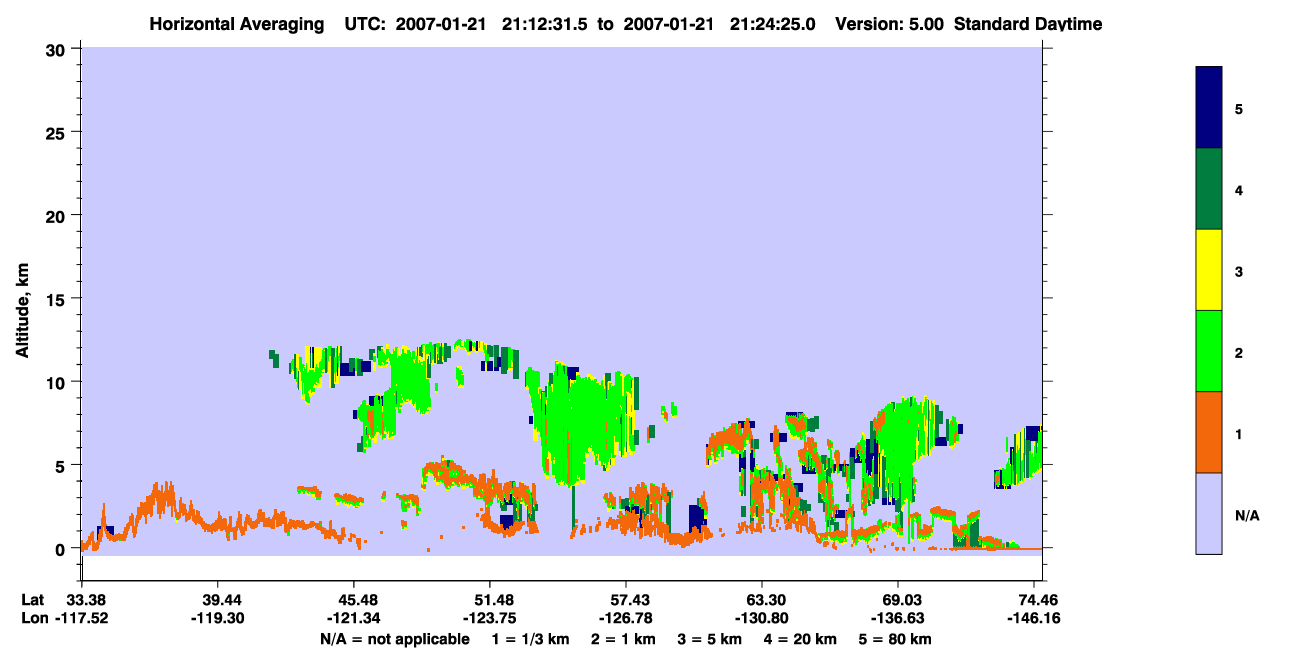Click the longitude value -117.52
Image resolution: width=1300 pixels, height=667 pixels.
tap(81, 619)
